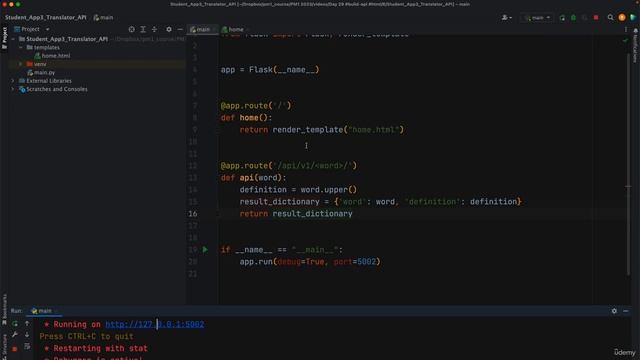
Task: Click 'port=5002' in app.run call
Action: [355, 262]
